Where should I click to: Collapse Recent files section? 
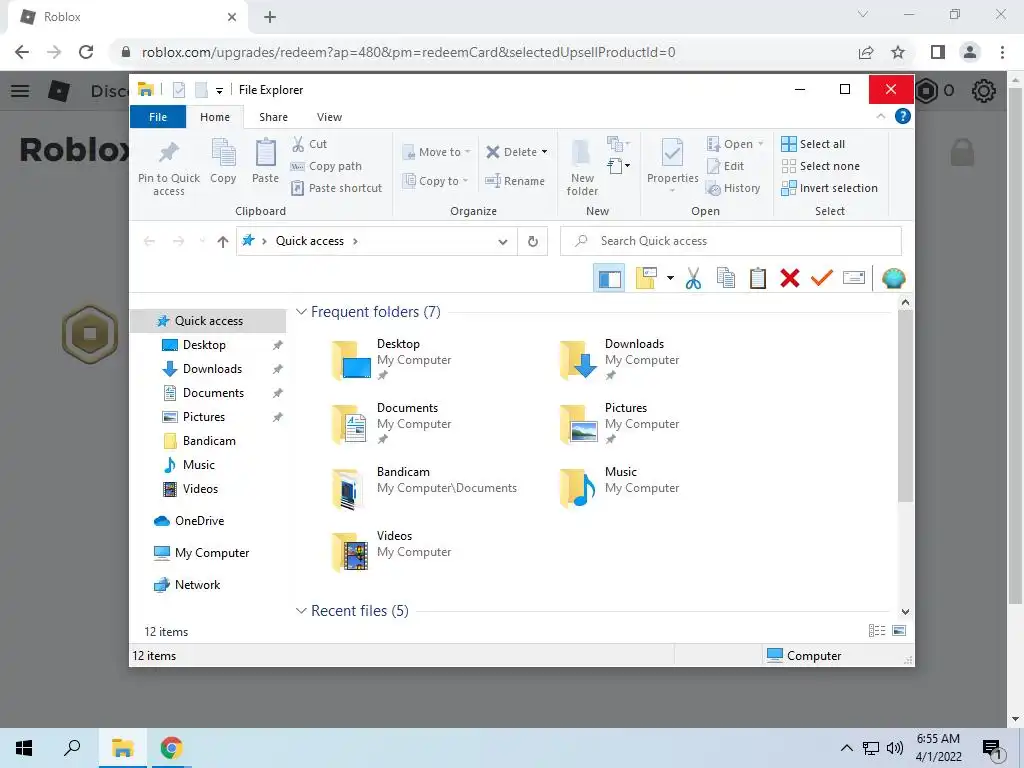[301, 611]
